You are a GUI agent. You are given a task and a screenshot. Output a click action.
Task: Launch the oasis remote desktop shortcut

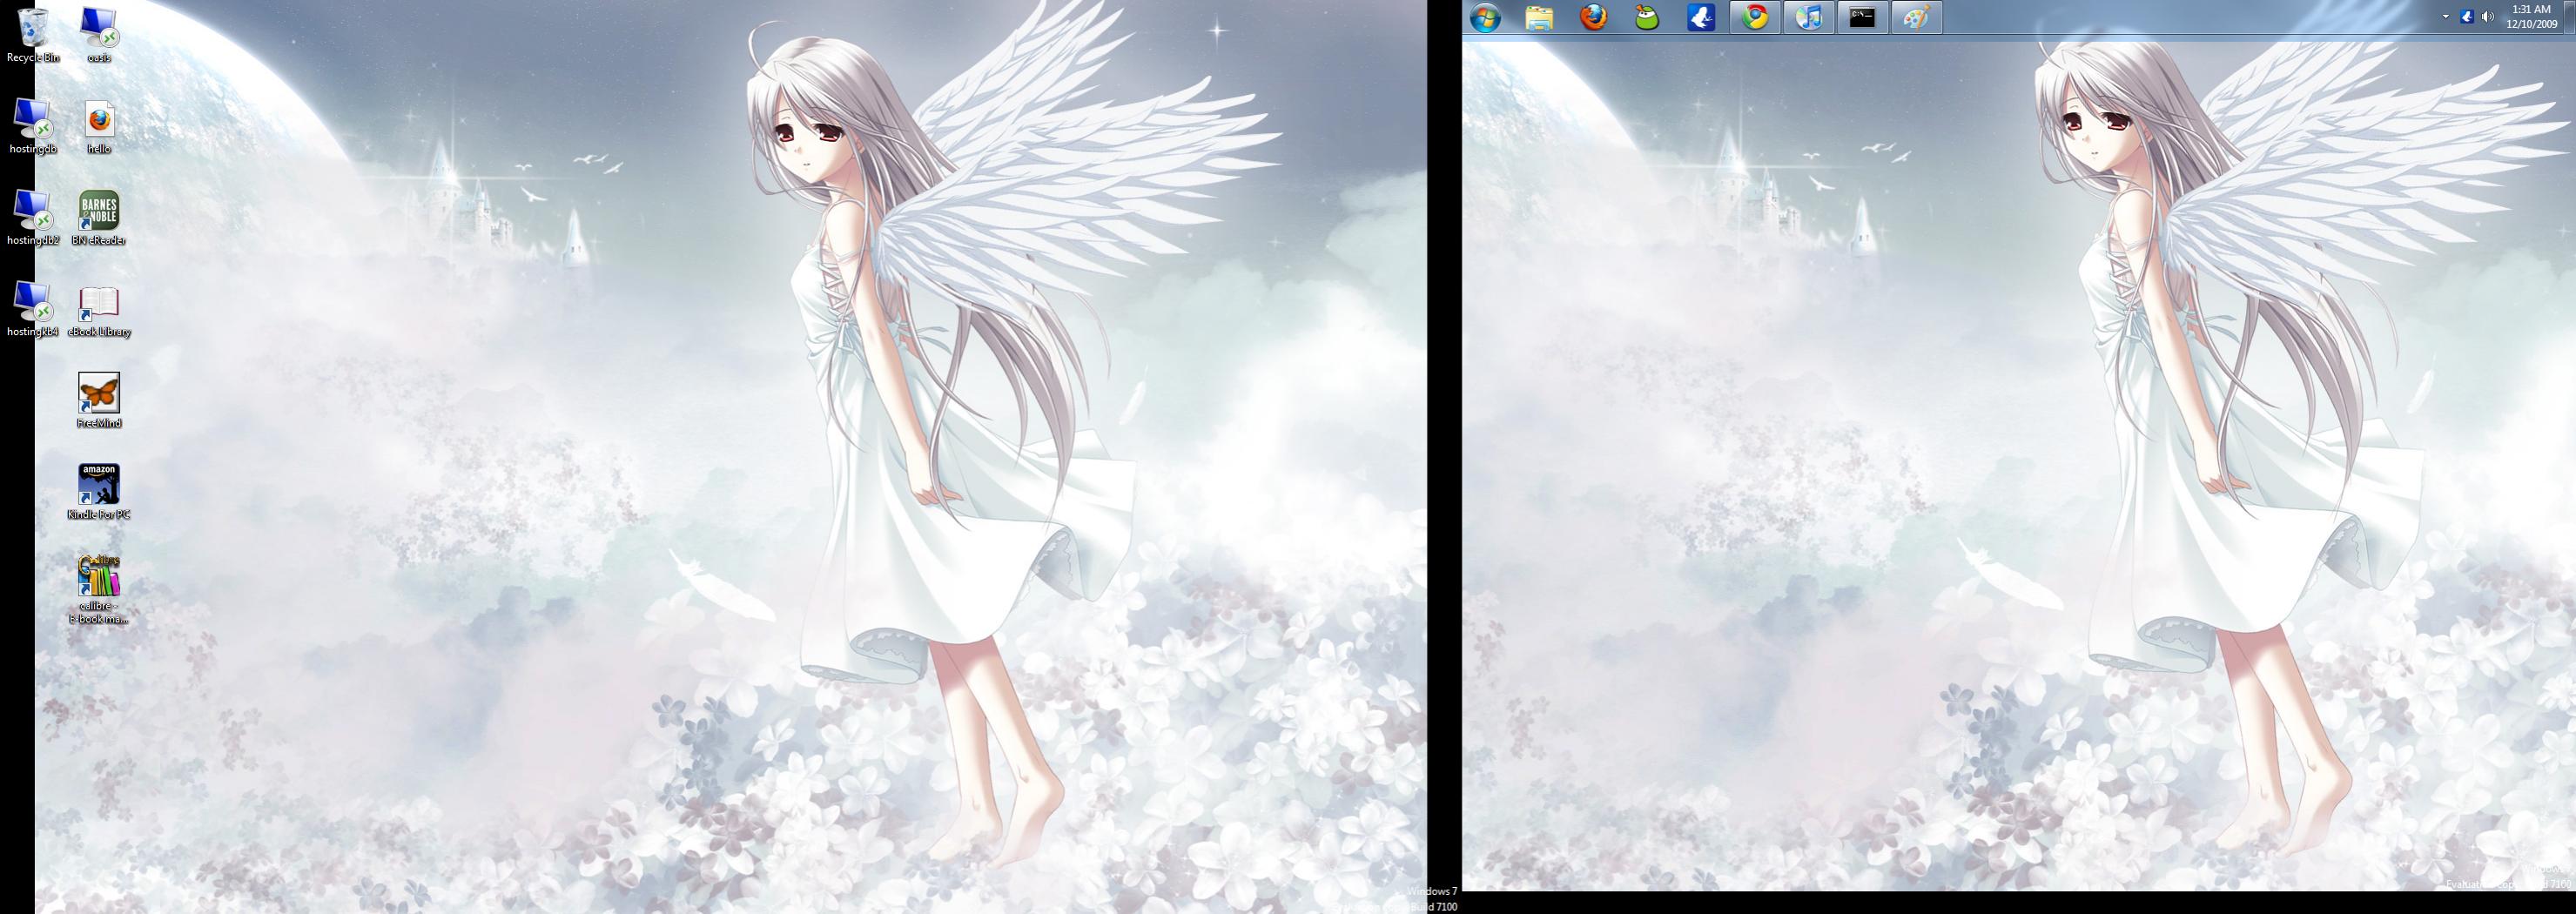(99, 35)
